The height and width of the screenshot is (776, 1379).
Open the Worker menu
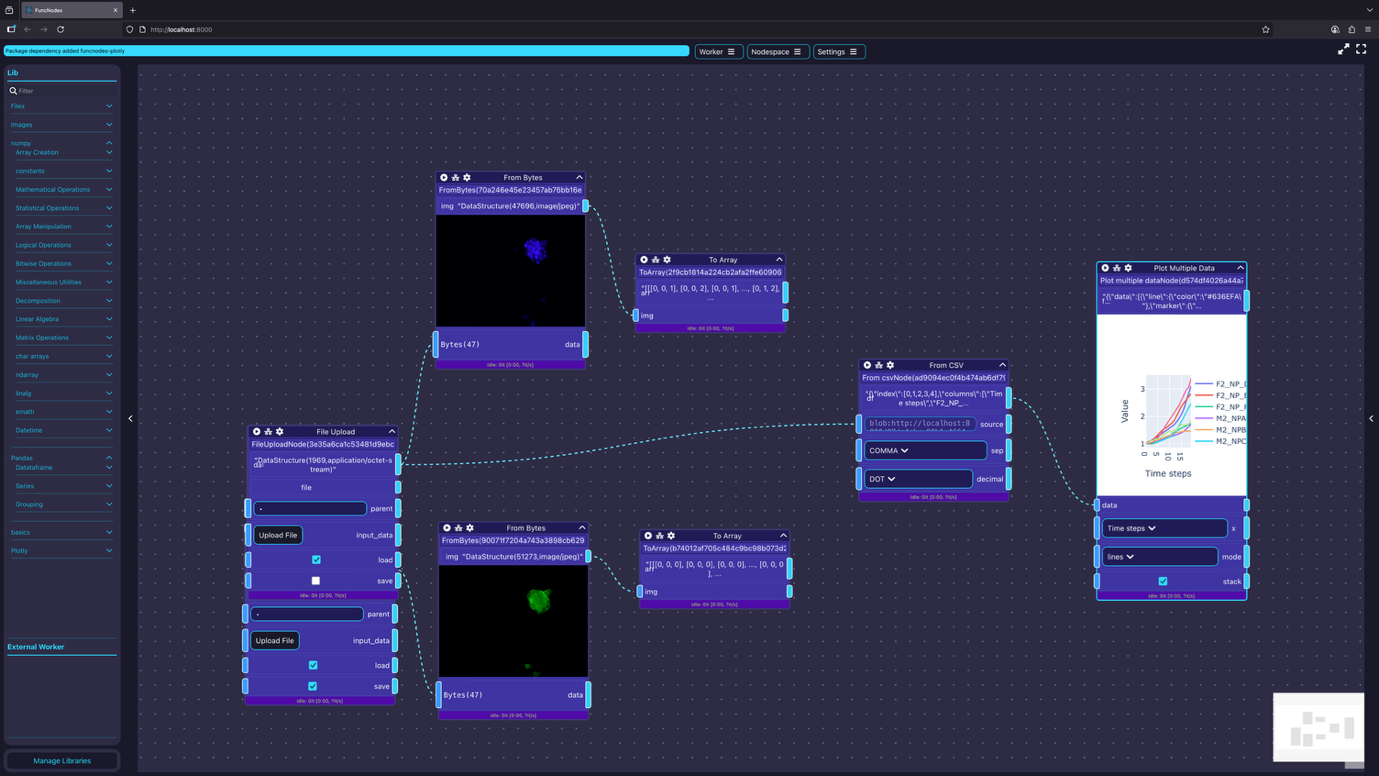coord(719,51)
